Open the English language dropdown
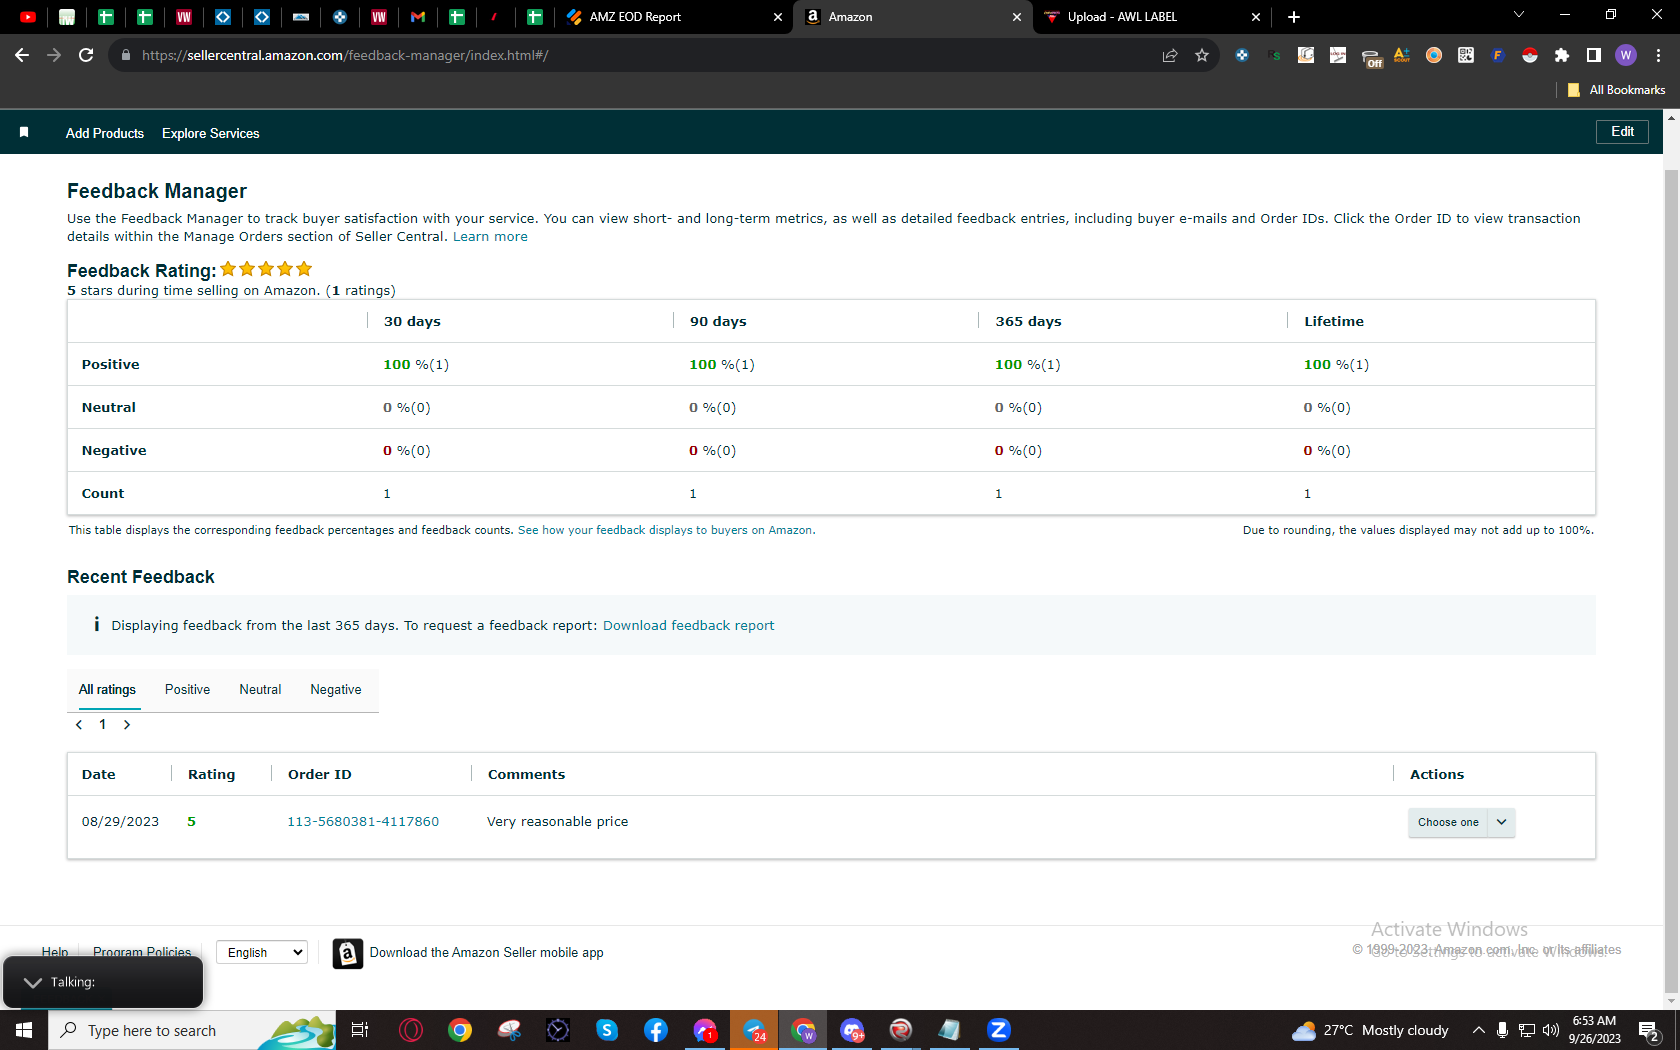1680x1050 pixels. pyautogui.click(x=262, y=953)
